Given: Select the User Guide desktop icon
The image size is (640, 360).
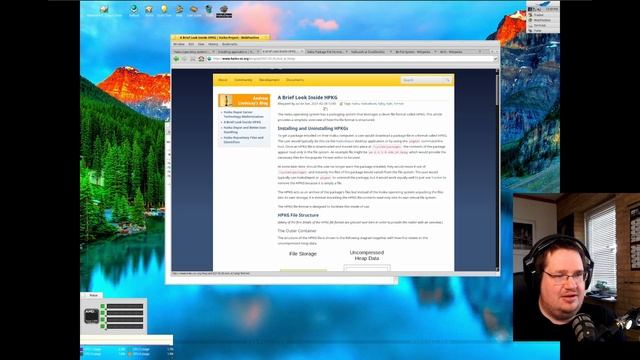Looking at the screenshot, I should pos(194,10).
